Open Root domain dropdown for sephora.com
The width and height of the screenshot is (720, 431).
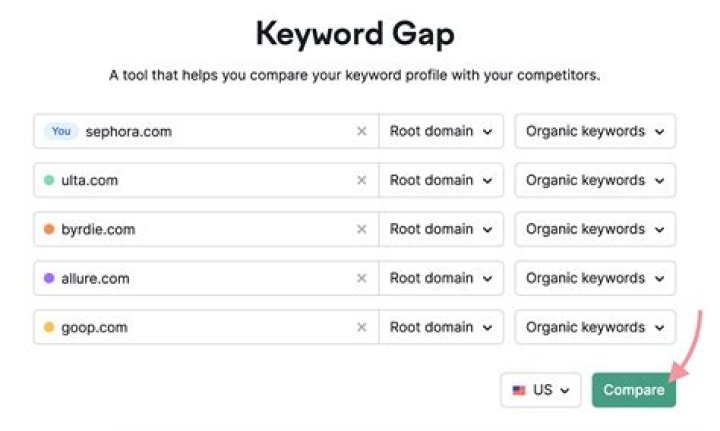click(440, 131)
